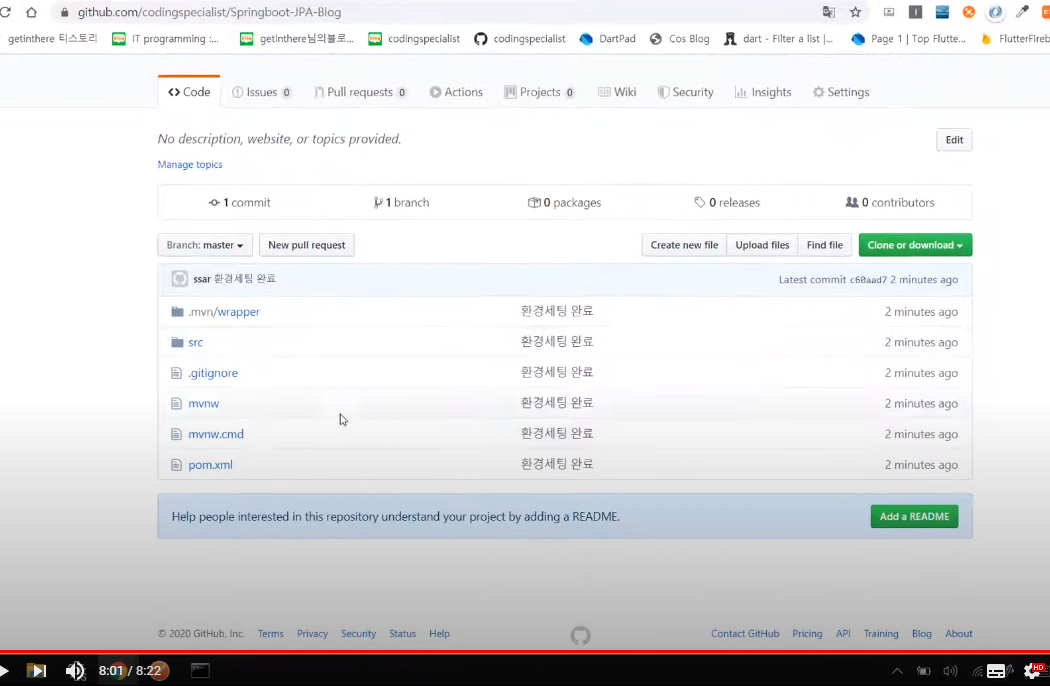The height and width of the screenshot is (686, 1050).
Task: Click the Edit description button
Action: [x=954, y=140]
